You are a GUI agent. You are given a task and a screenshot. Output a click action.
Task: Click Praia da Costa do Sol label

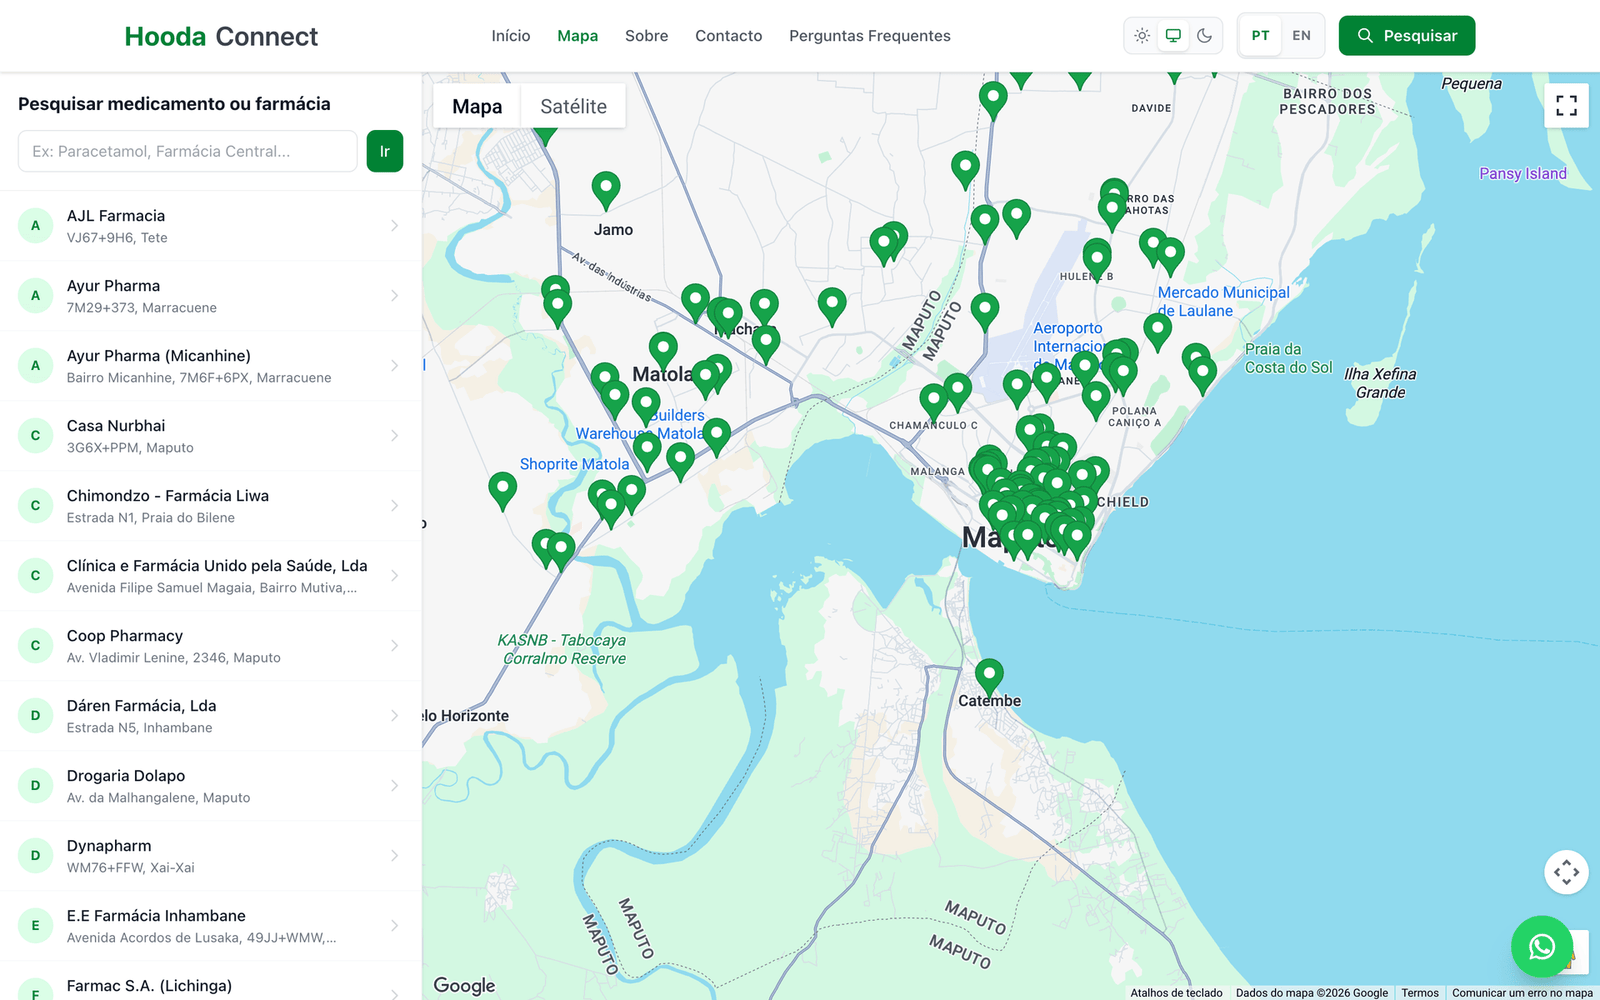click(1288, 358)
